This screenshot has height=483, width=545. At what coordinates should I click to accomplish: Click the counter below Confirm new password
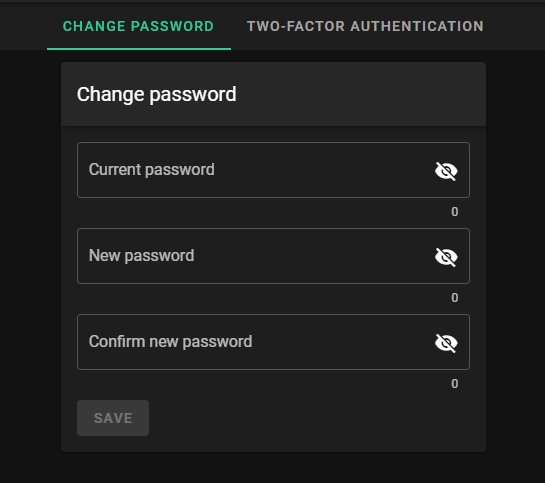[x=455, y=384]
